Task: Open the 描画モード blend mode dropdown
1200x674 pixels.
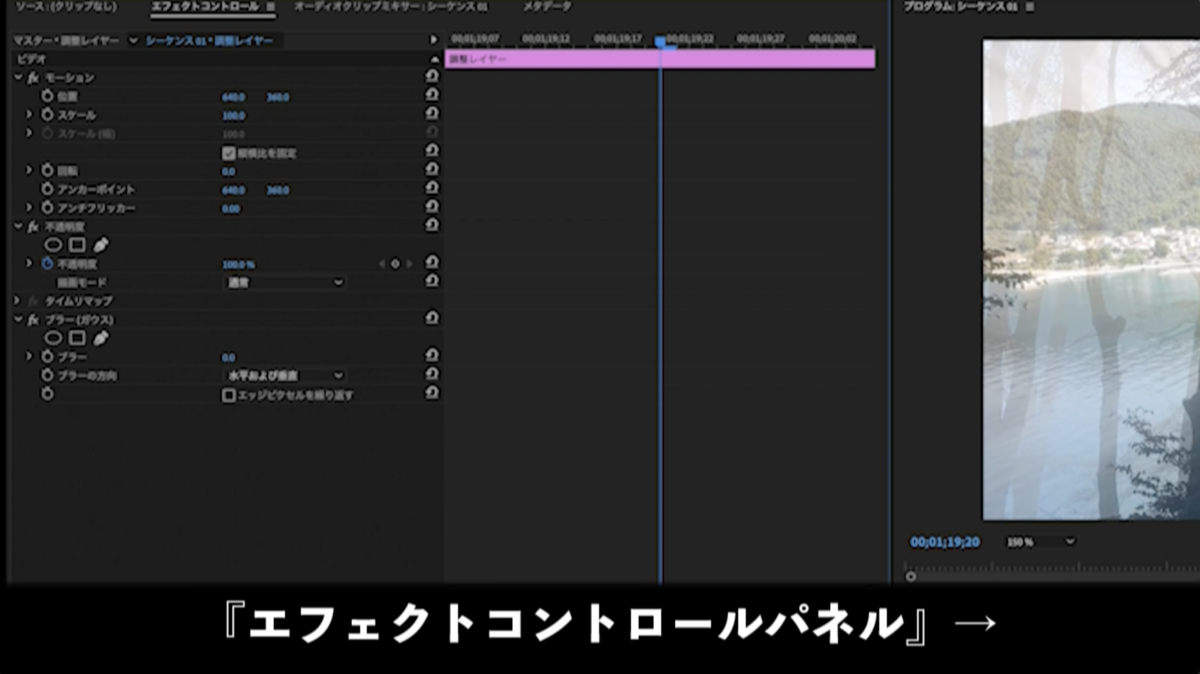Action: point(285,281)
